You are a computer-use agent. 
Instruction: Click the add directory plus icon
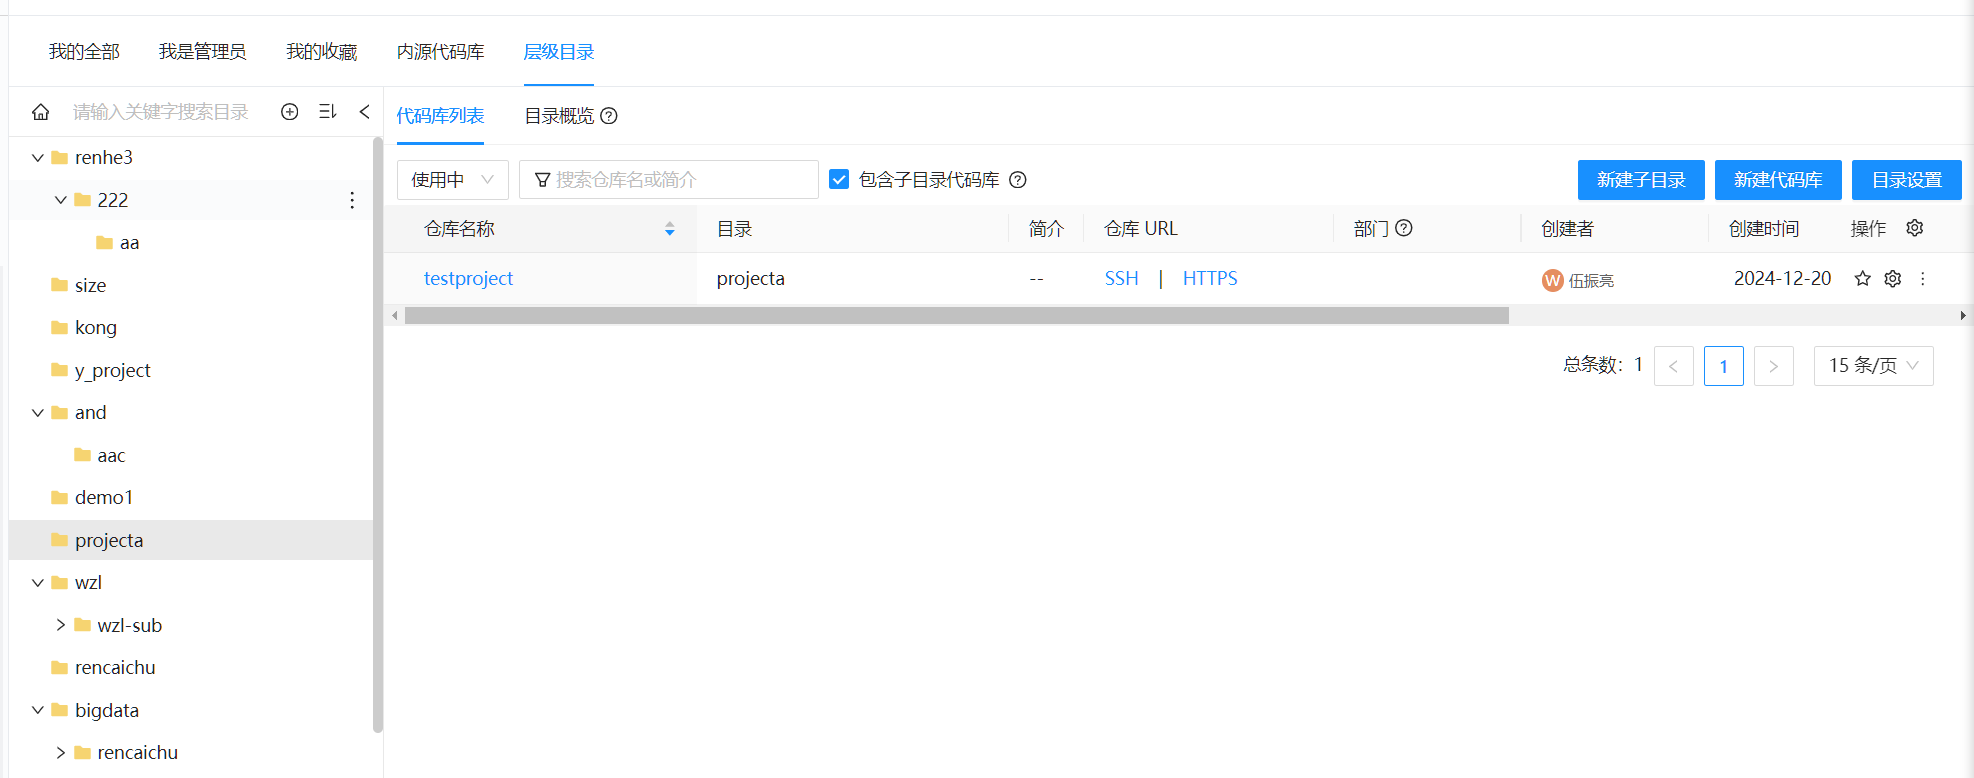tap(290, 112)
